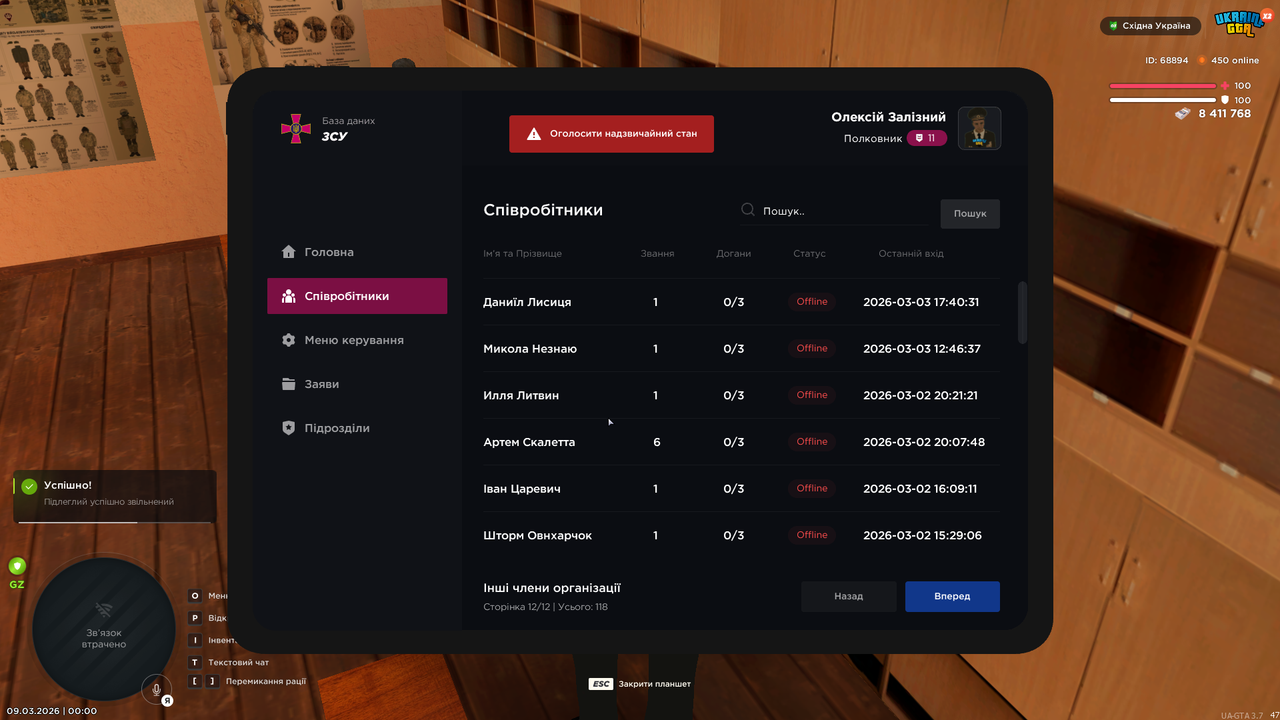
Task: Click the Східна Україна server badge
Action: tap(1150, 26)
